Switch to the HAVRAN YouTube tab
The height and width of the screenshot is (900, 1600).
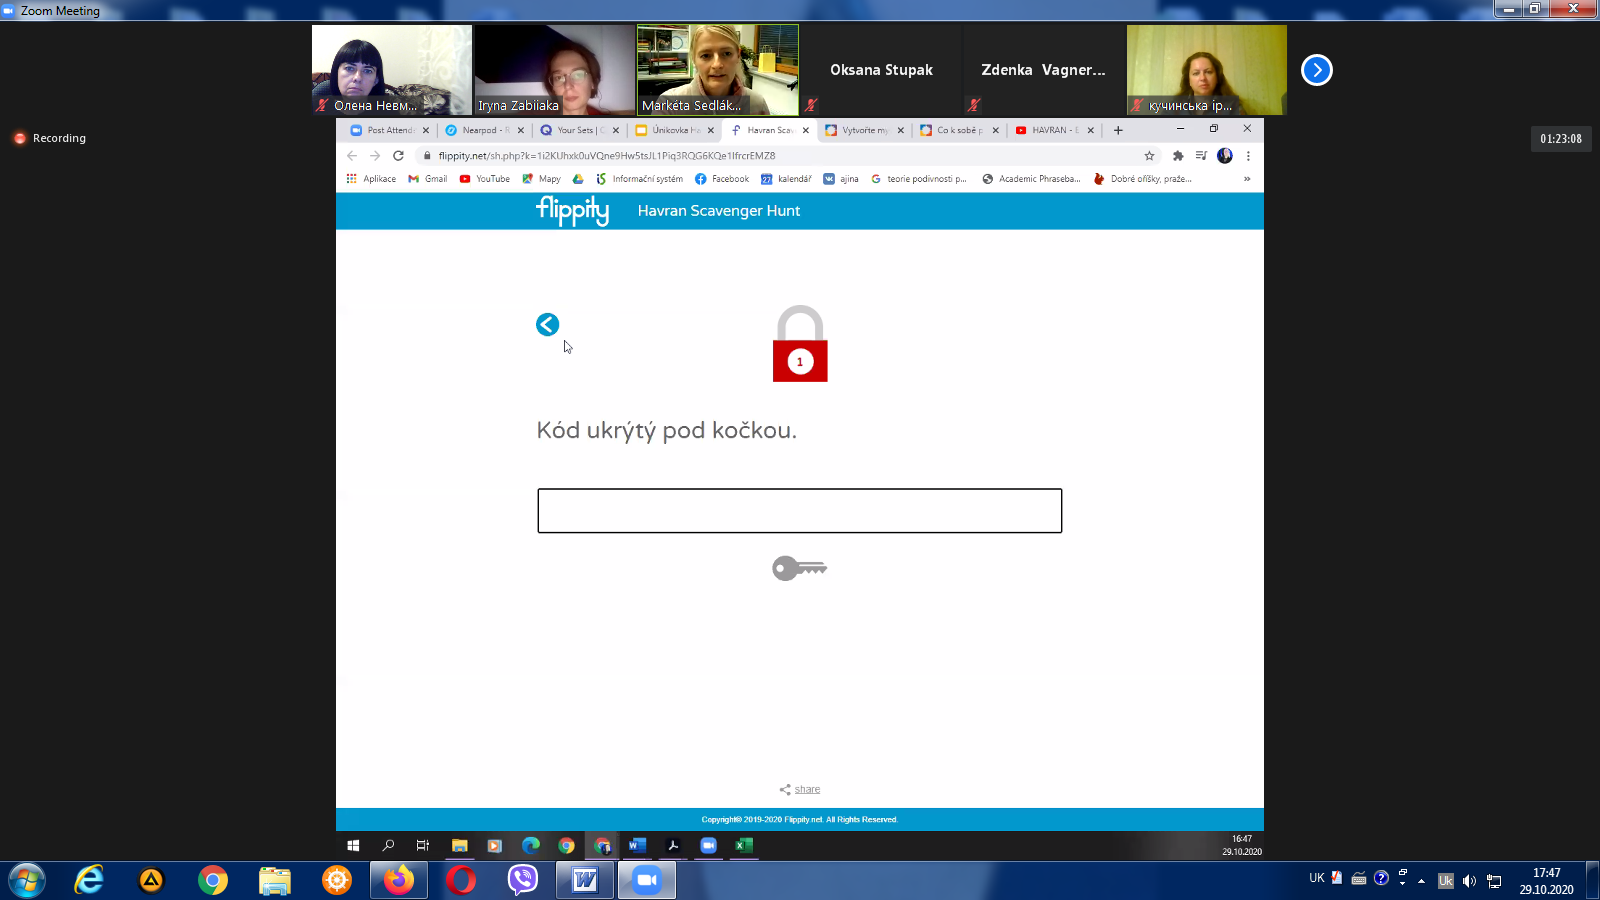(x=1052, y=130)
